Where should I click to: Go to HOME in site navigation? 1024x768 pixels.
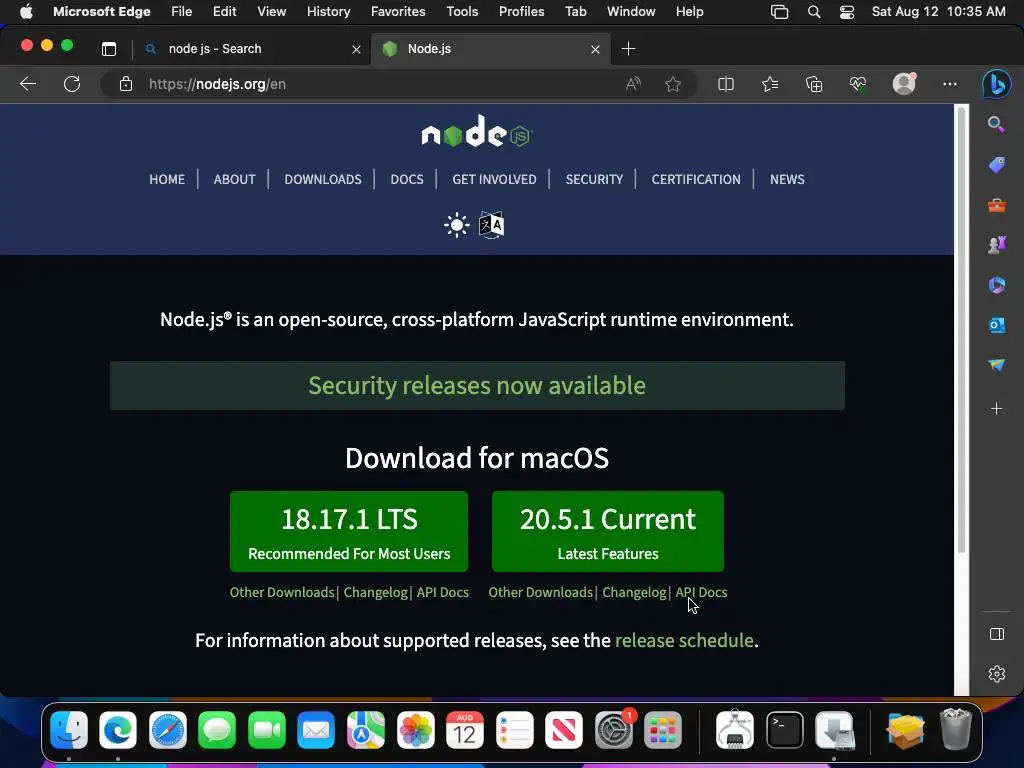click(x=167, y=179)
